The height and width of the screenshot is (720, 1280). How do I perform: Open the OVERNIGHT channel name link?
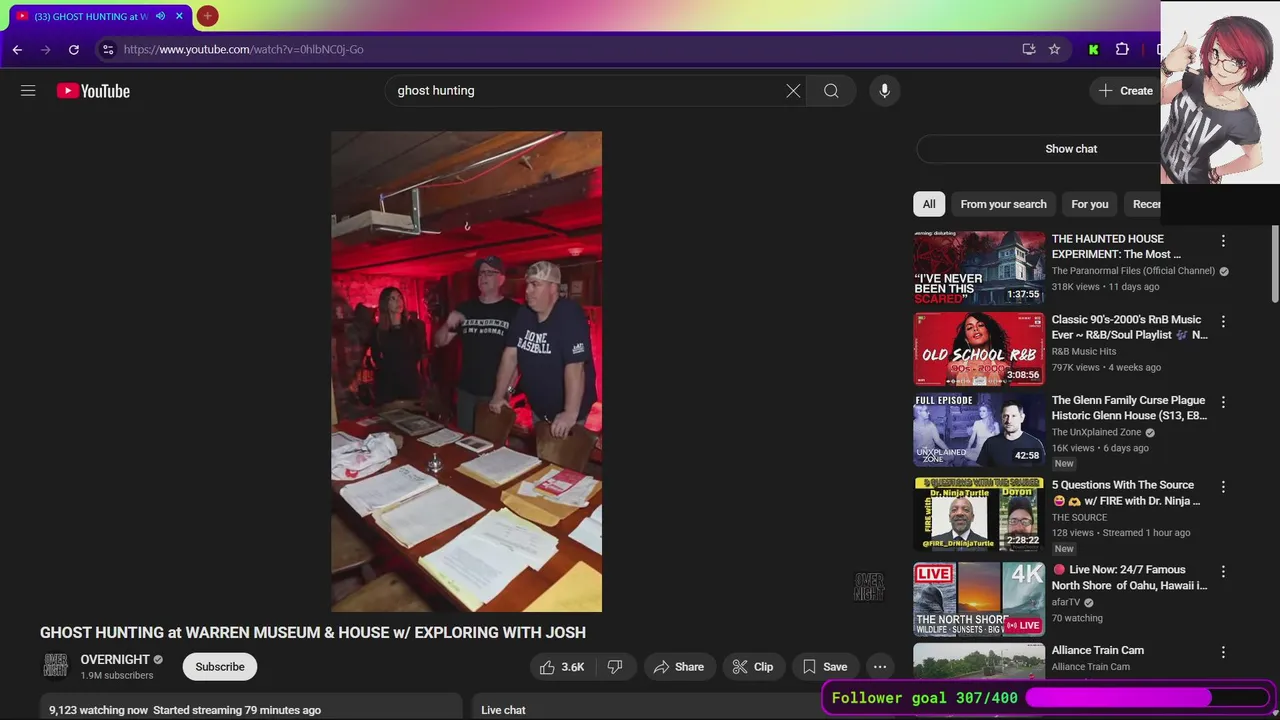115,660
